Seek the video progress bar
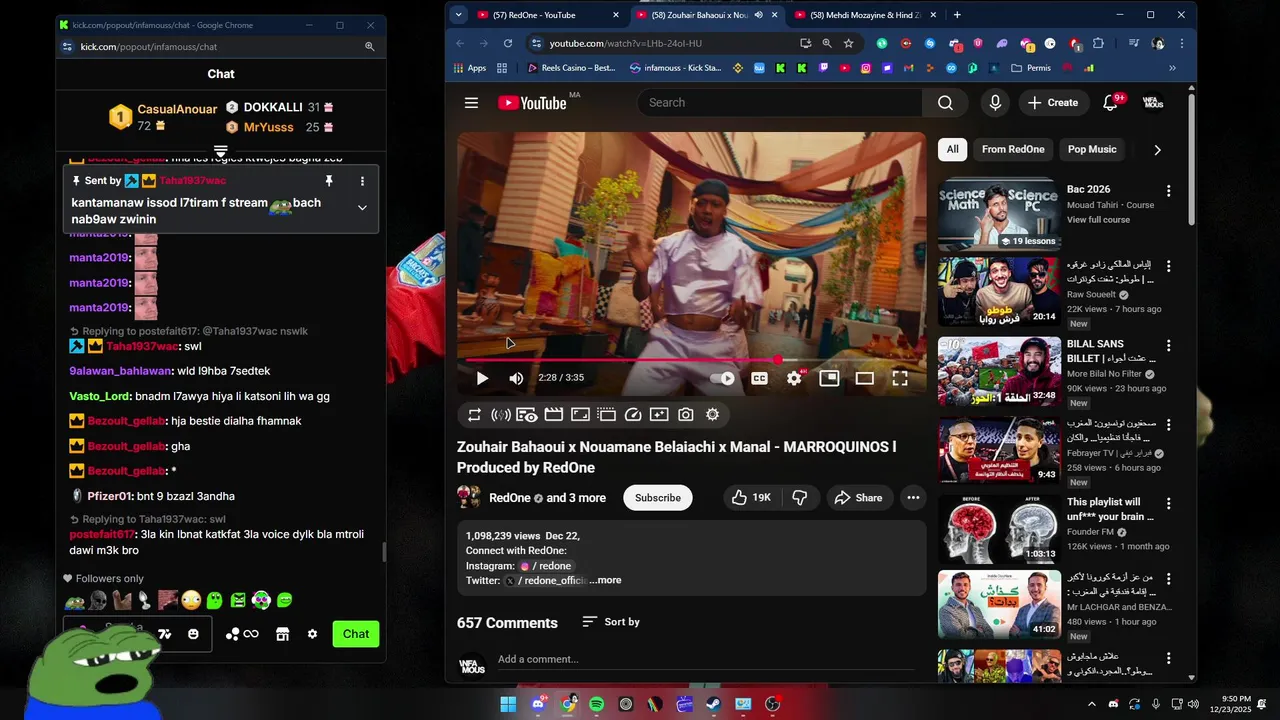This screenshot has width=1280, height=720. click(x=691, y=359)
